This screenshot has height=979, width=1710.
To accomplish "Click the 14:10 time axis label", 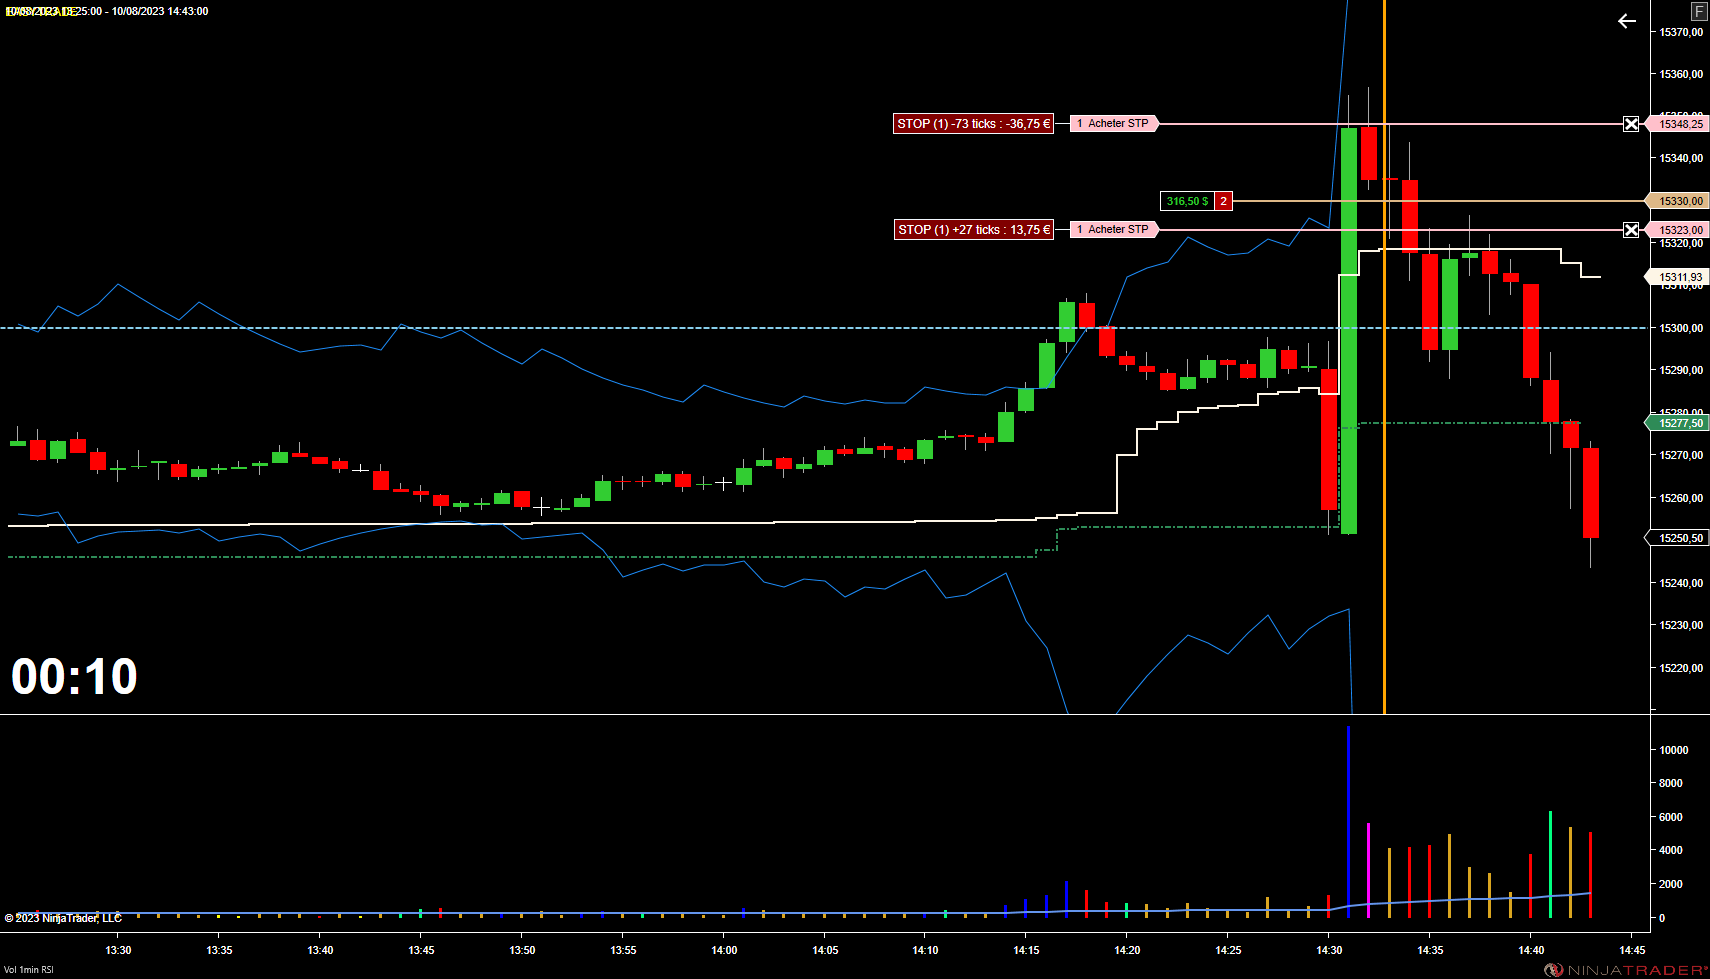I will coord(925,950).
